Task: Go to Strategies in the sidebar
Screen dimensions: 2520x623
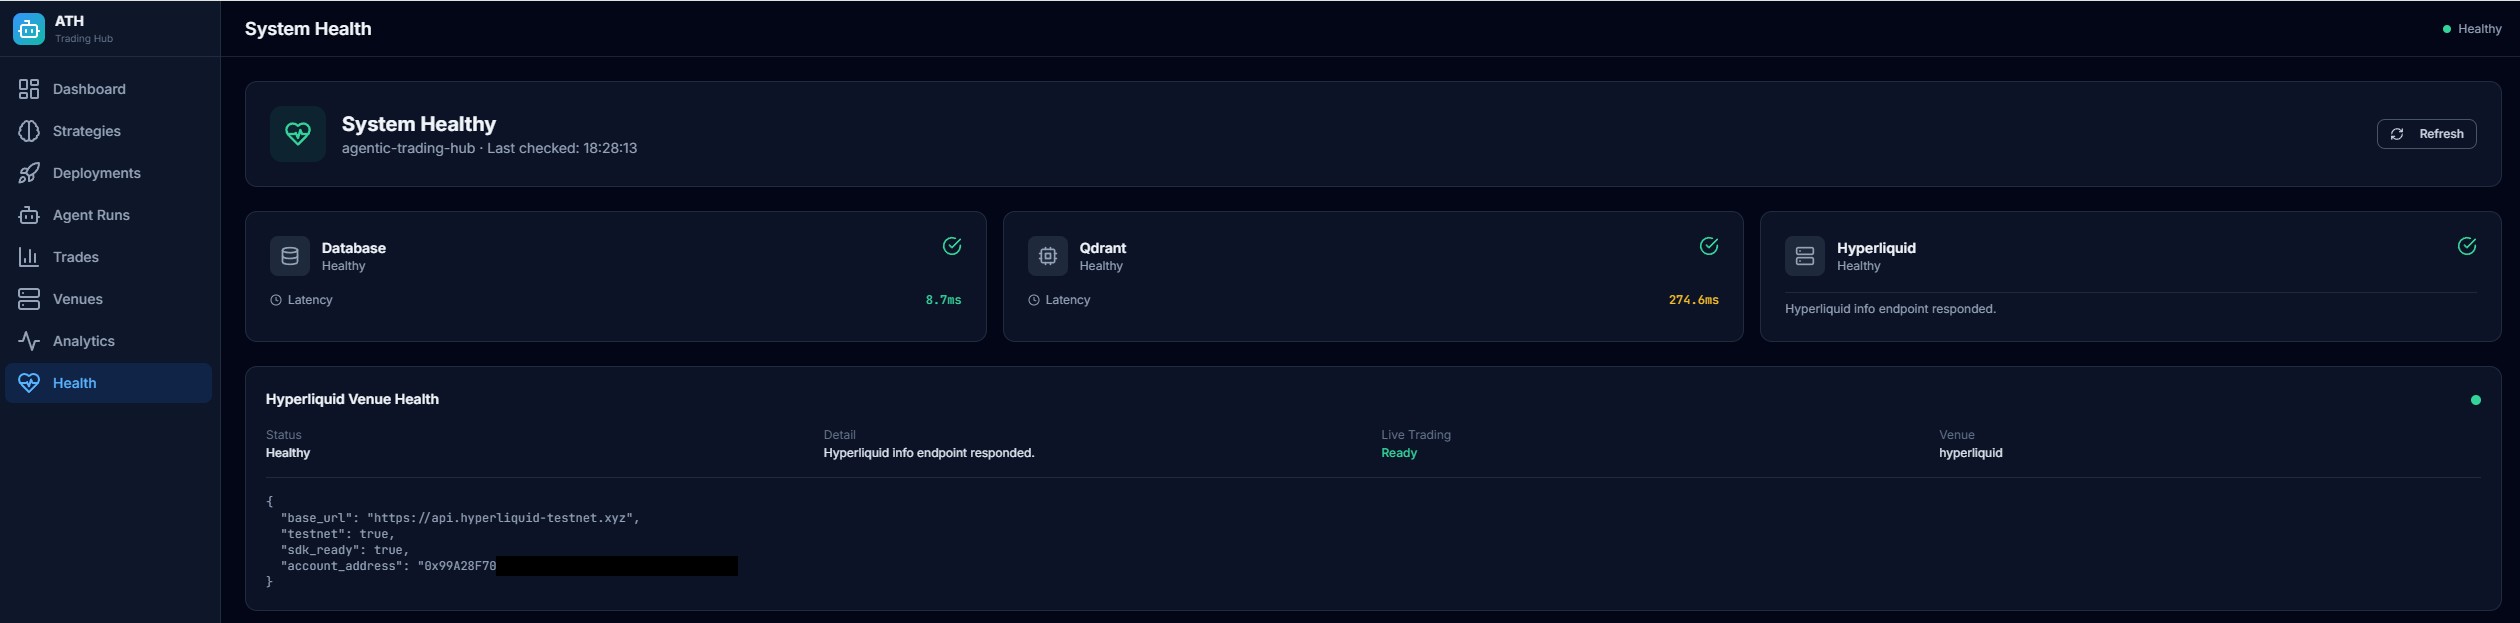Action: [87, 131]
